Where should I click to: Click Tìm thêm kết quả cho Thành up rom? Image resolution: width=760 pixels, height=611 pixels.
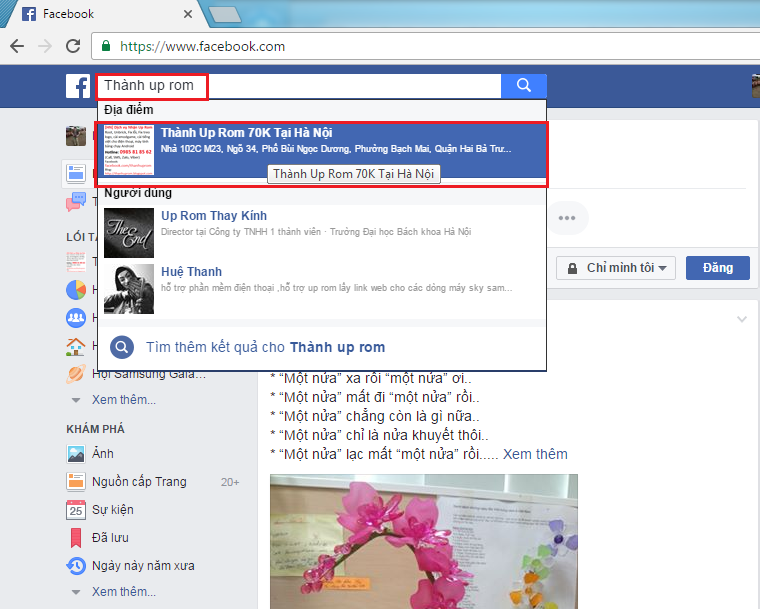(x=265, y=347)
